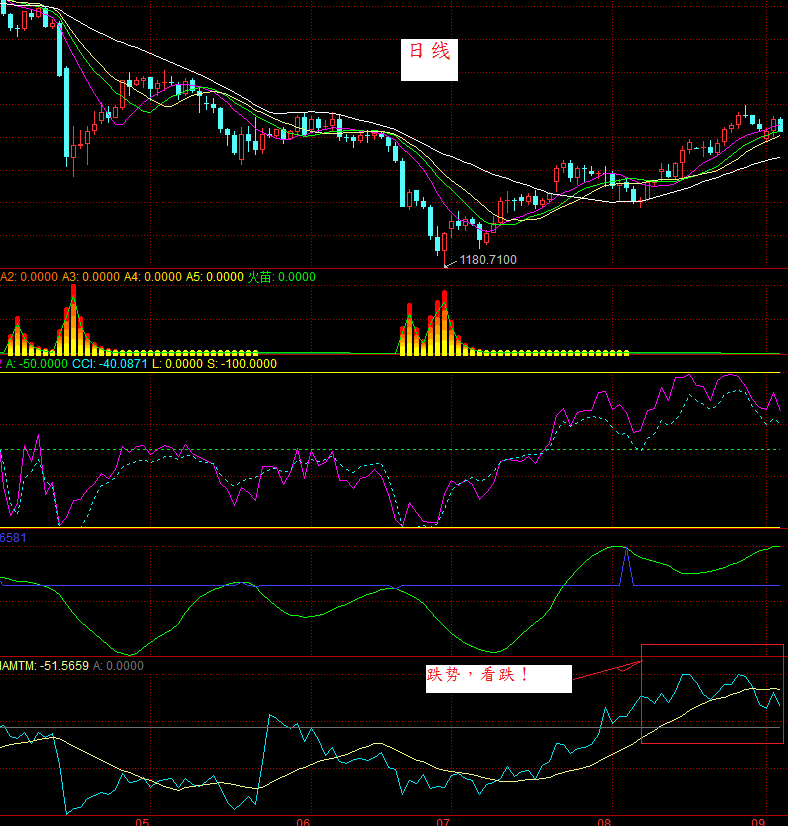Click the A5: 0.0000 indicator value
The width and height of the screenshot is (788, 826).
point(215,277)
